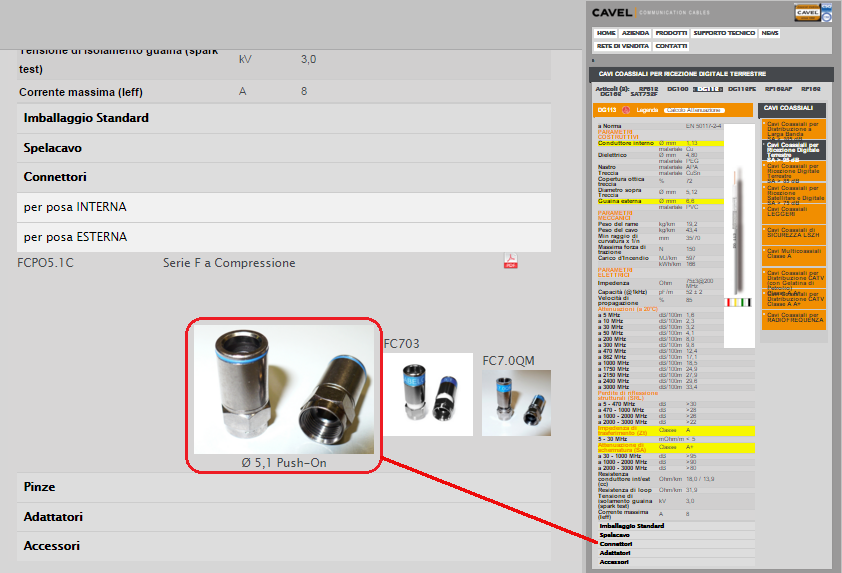Open Cavi Coassiali per Ricezione Satellitare e Digitale
Image resolution: width=842 pixels, height=573 pixels.
click(x=794, y=194)
